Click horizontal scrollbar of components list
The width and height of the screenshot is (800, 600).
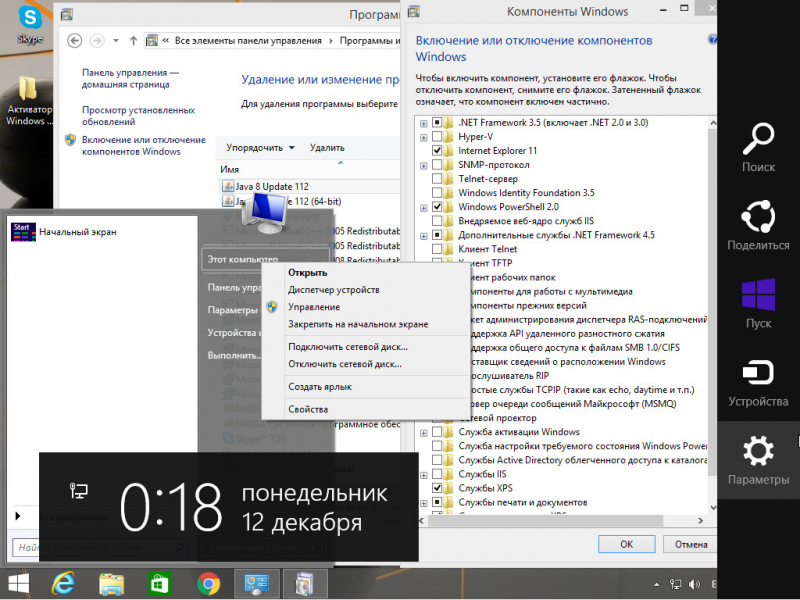click(545, 520)
